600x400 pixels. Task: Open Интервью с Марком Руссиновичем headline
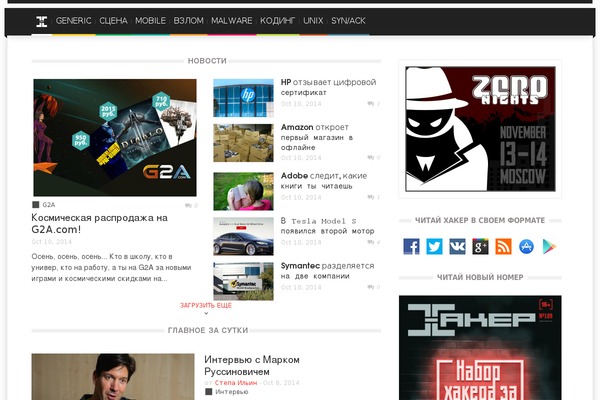[x=252, y=366]
